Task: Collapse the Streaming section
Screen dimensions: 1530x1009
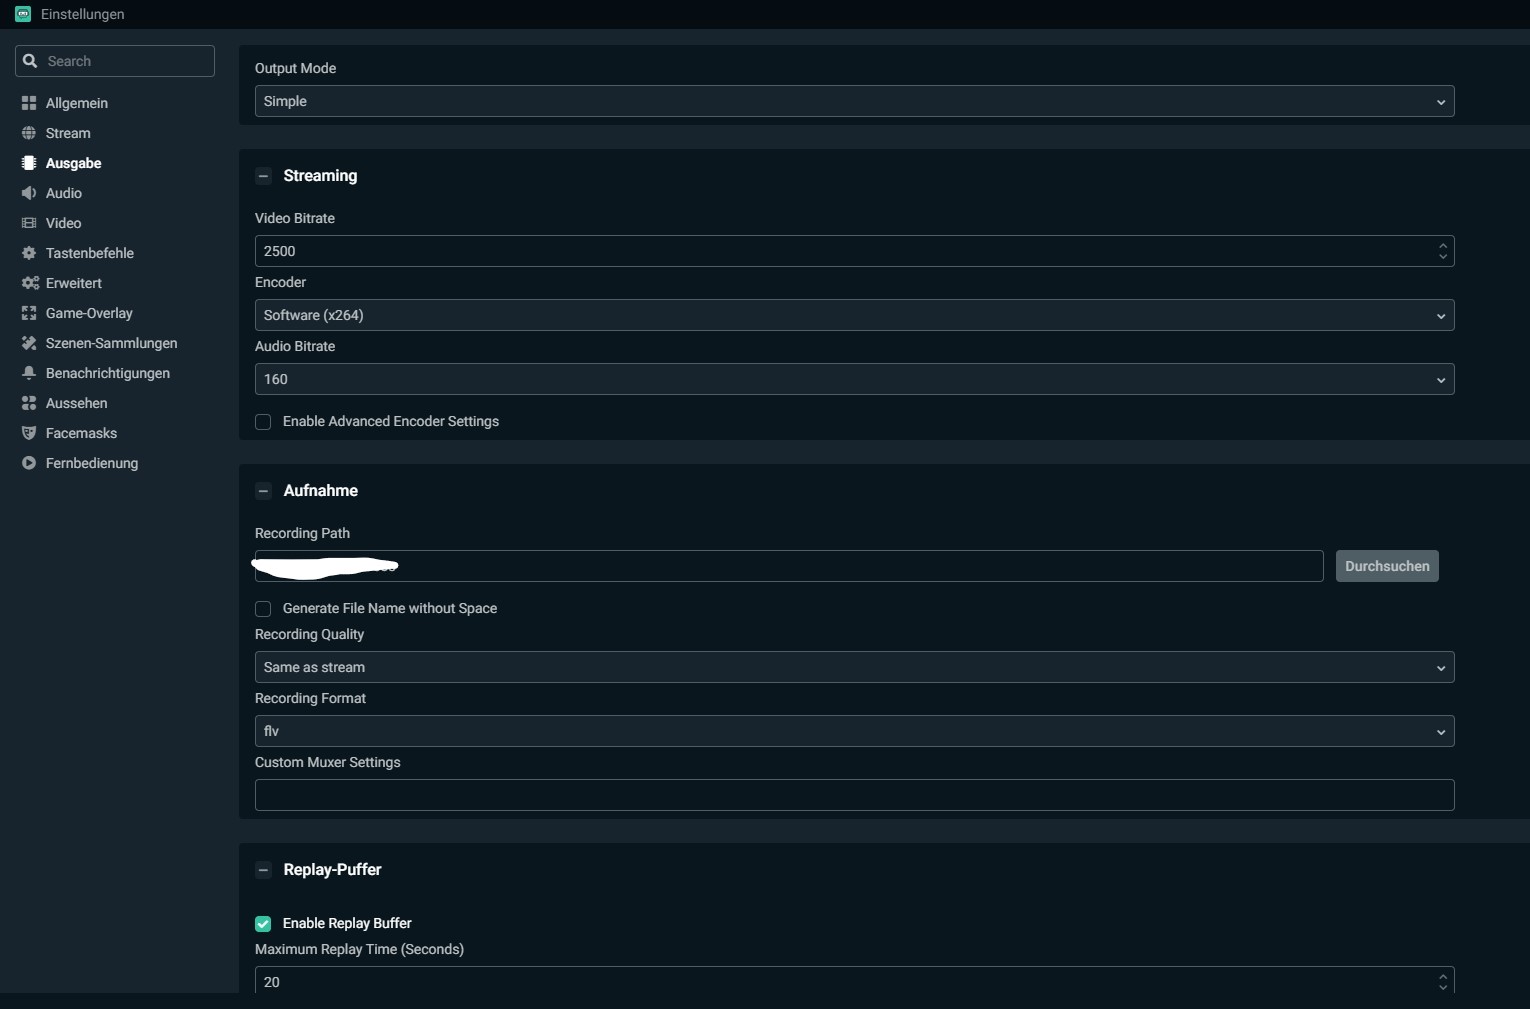Action: tap(263, 176)
